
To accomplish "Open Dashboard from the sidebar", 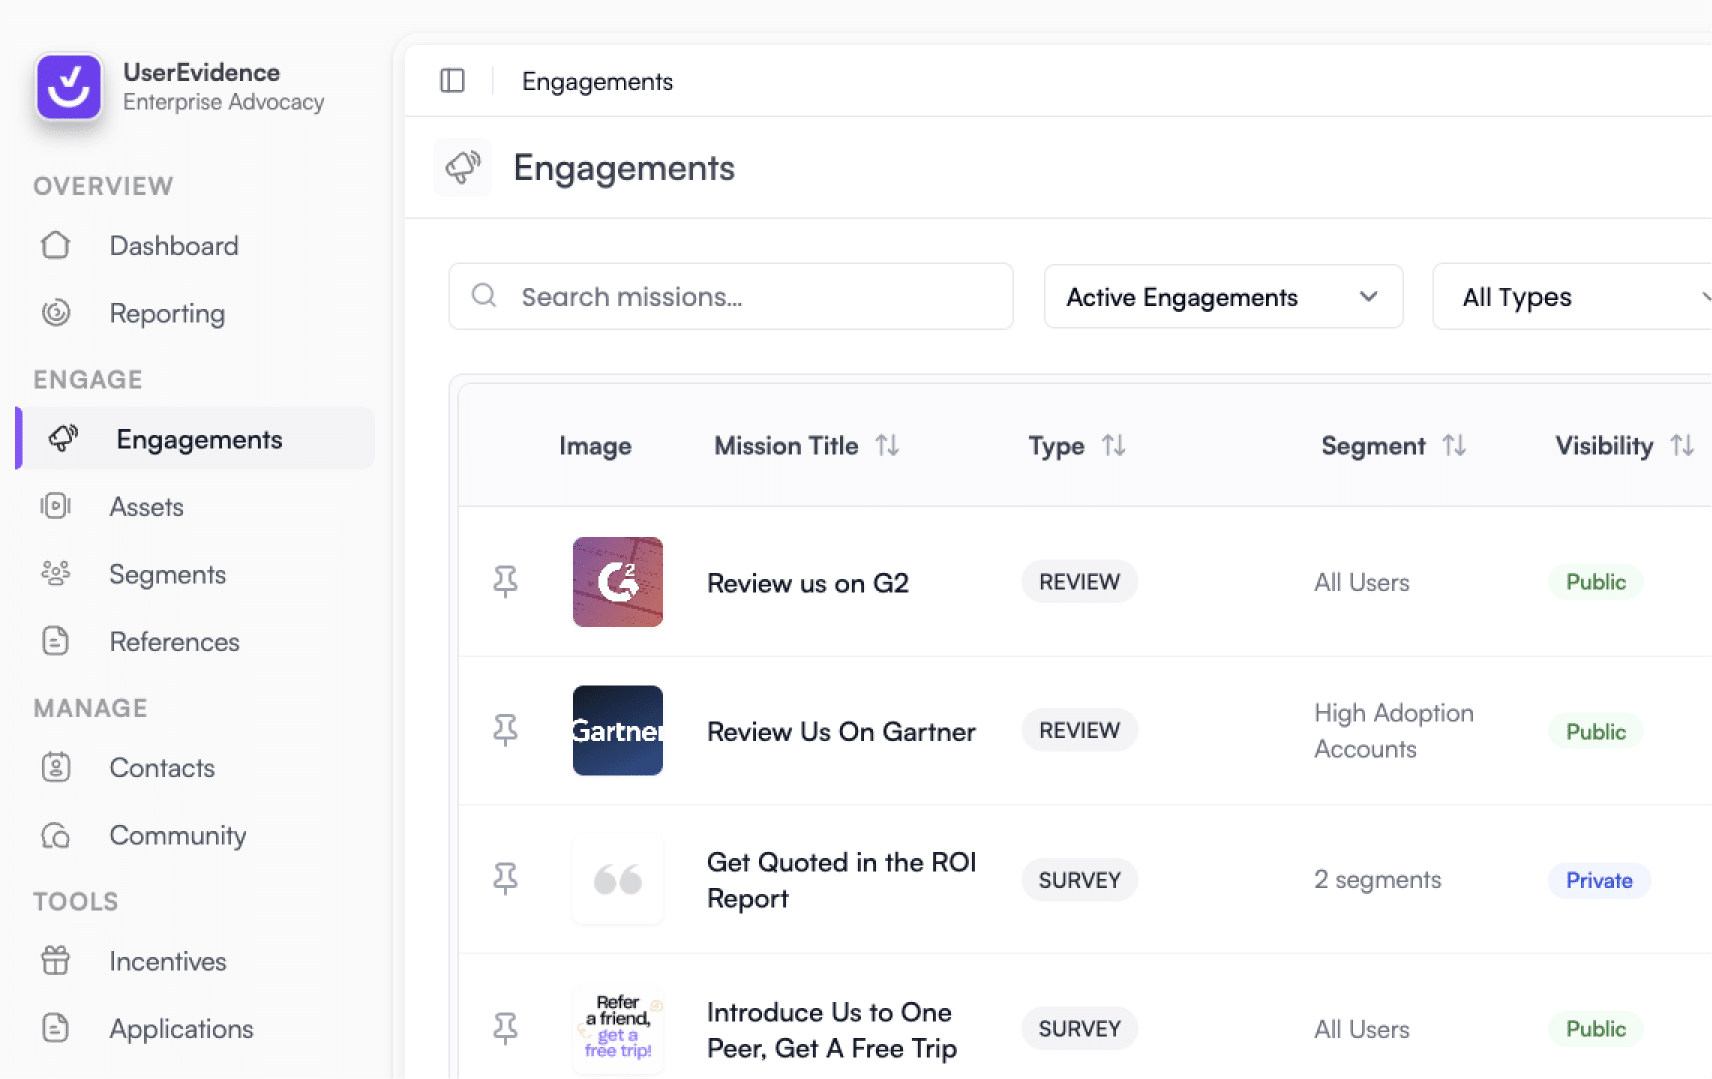I will pos(173,246).
